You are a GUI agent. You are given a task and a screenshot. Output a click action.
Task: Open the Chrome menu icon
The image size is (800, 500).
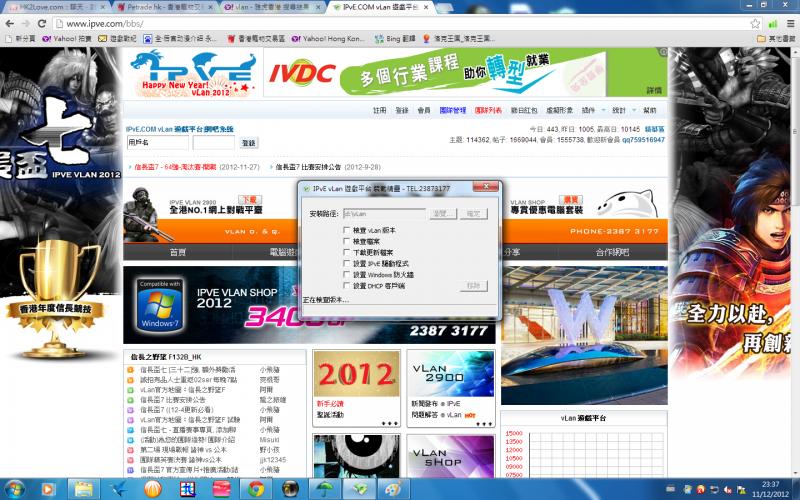(790, 23)
